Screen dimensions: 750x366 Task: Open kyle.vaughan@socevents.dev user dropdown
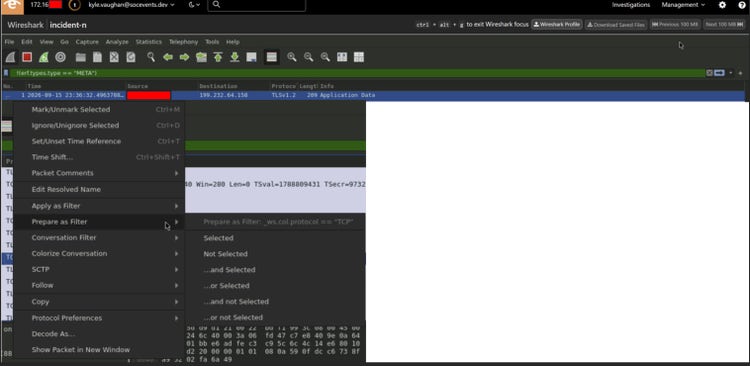[132, 5]
